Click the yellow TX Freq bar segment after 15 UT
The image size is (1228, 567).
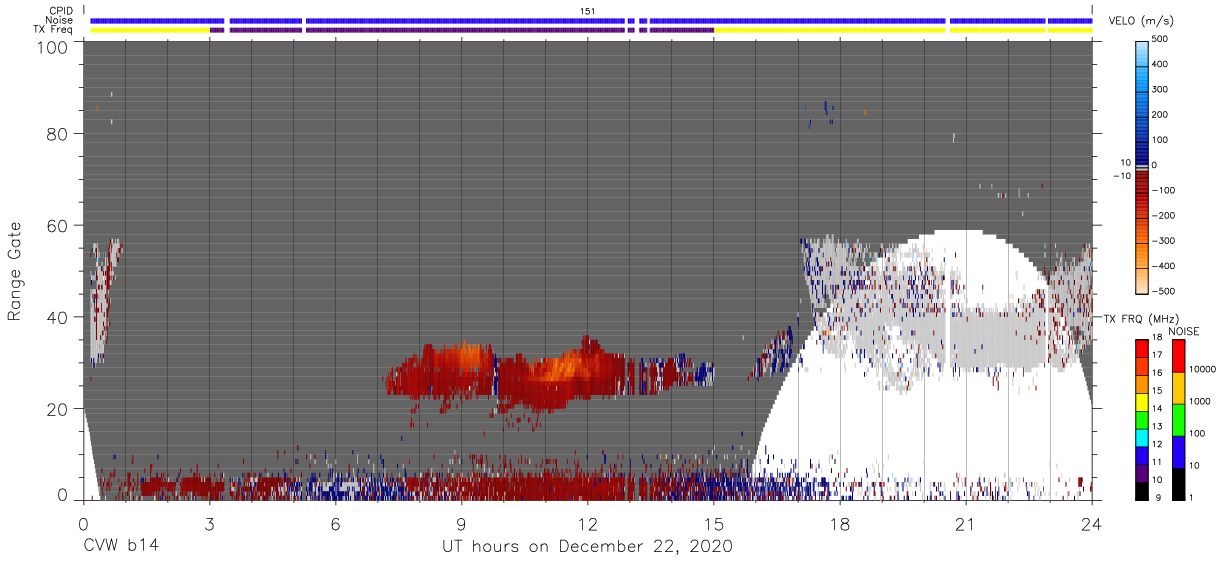[x=830, y=30]
